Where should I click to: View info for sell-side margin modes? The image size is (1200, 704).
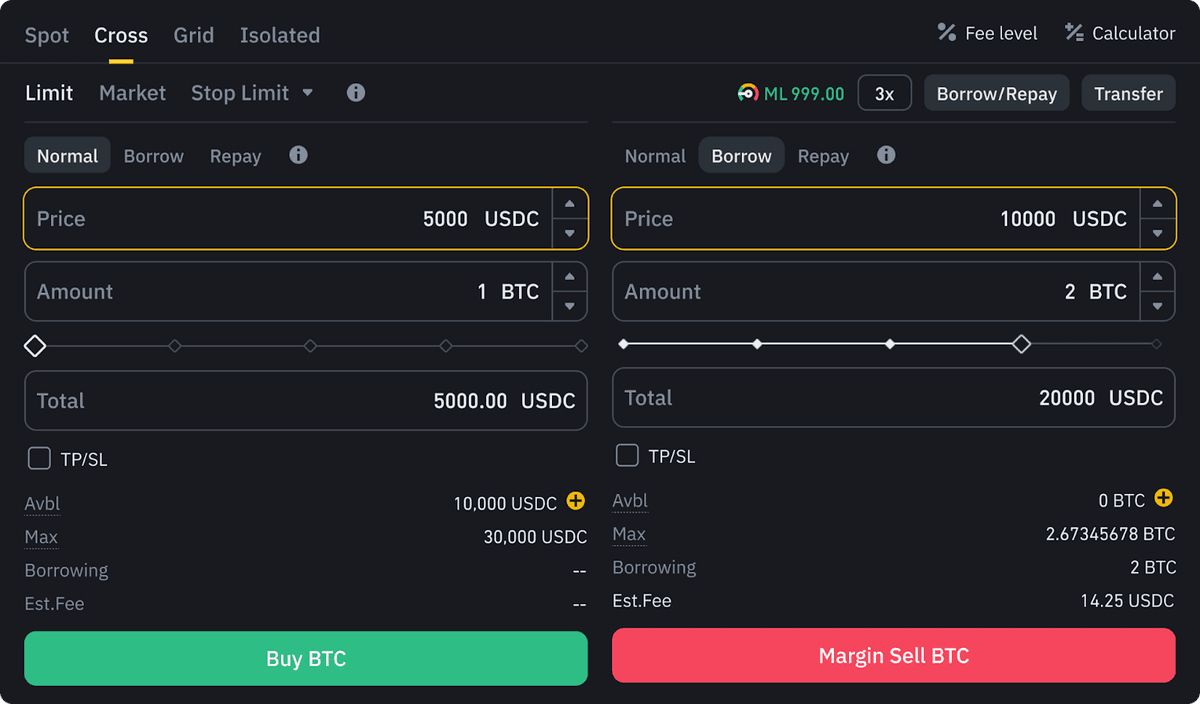(886, 155)
